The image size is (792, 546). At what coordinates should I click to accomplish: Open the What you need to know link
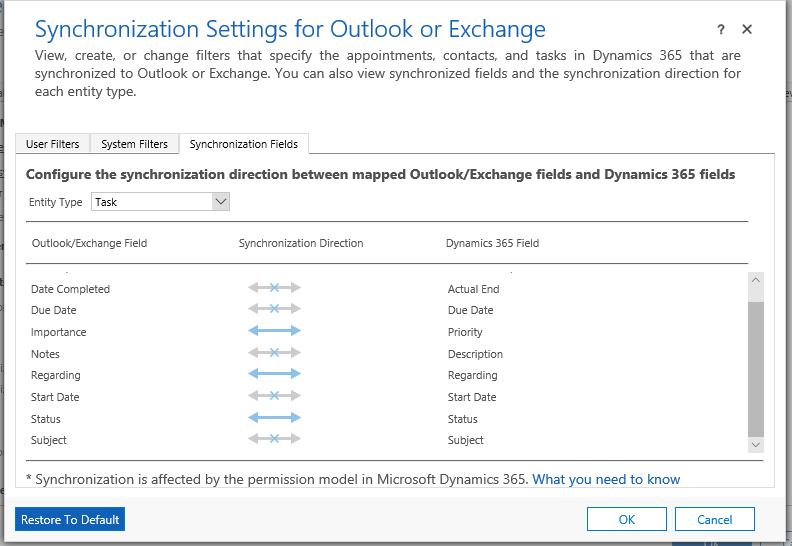606,479
